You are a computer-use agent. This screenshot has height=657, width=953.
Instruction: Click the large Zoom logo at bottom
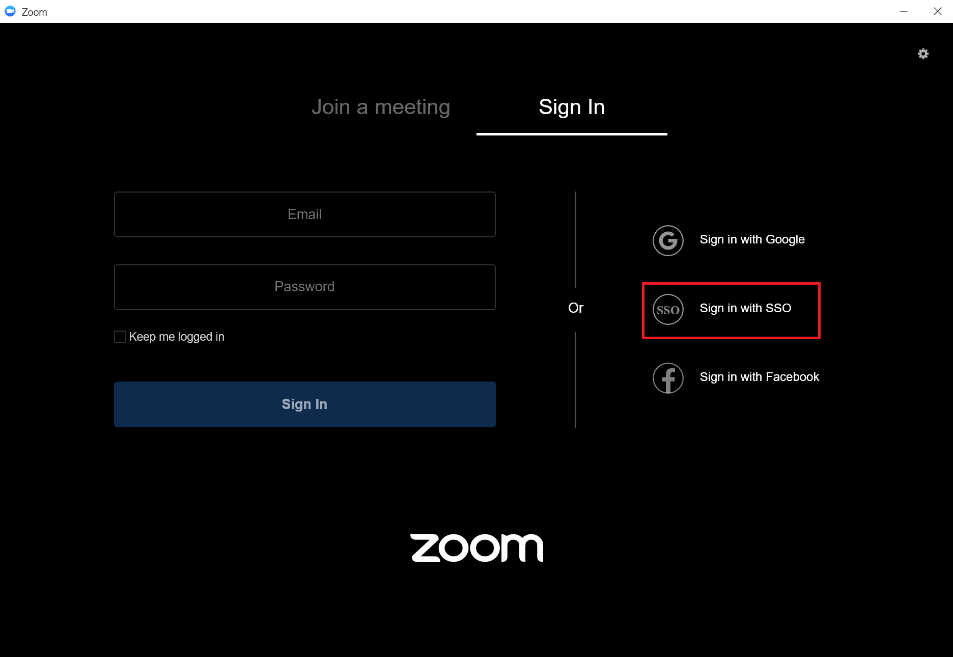pyautogui.click(x=477, y=548)
